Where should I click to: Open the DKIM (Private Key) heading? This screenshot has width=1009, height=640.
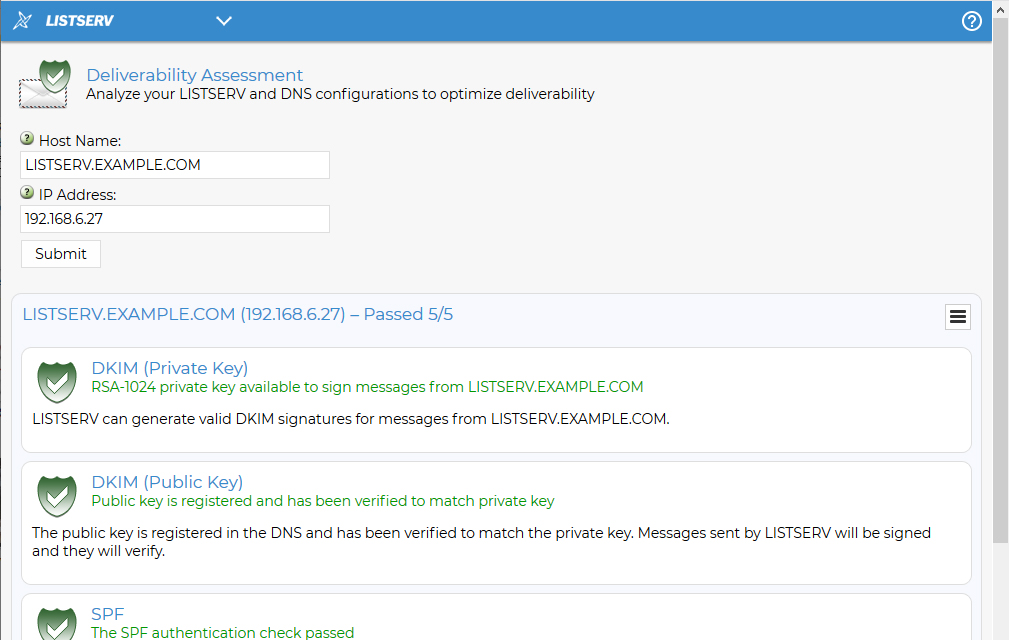tap(169, 368)
